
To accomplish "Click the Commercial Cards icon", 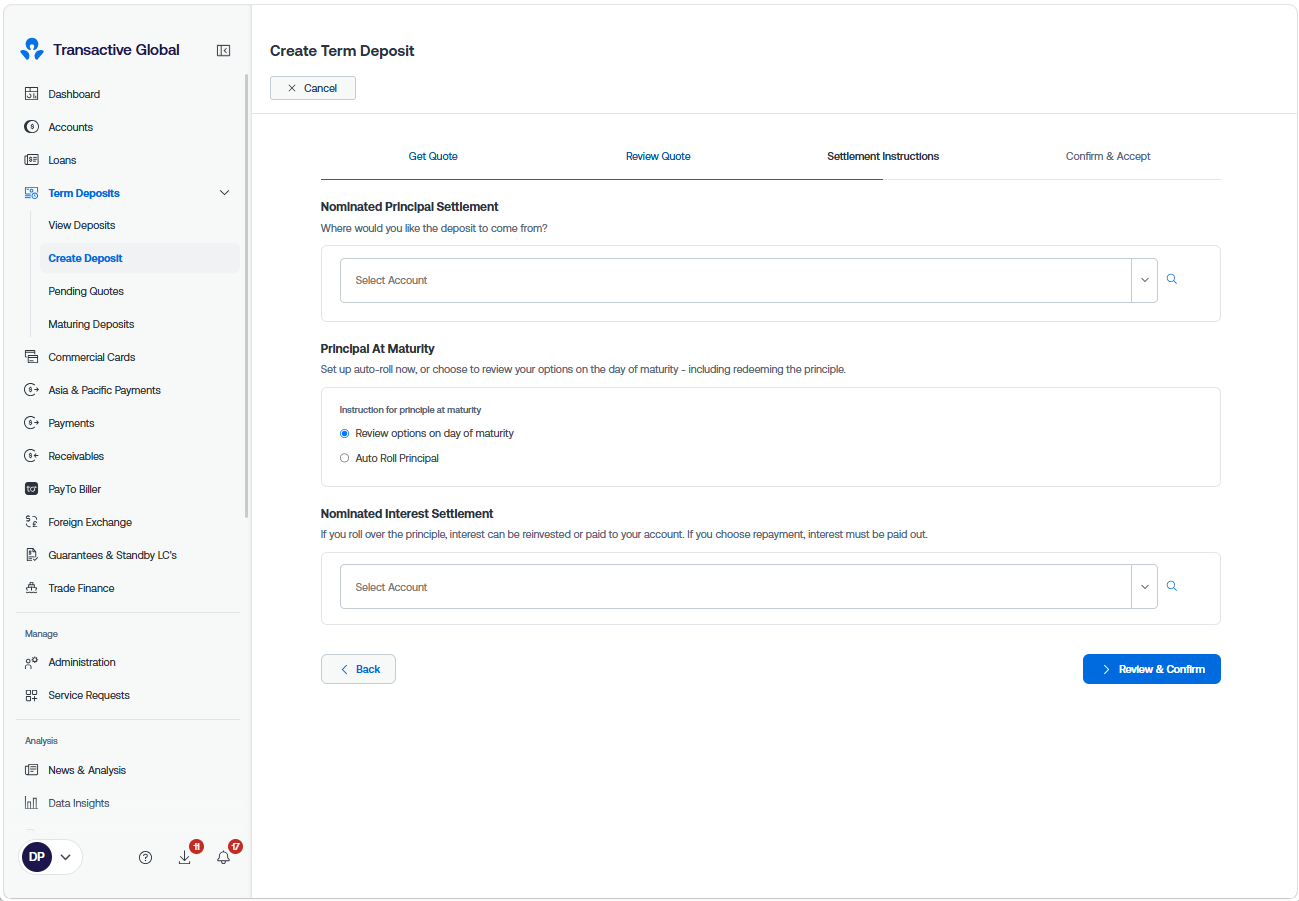I will pos(31,357).
